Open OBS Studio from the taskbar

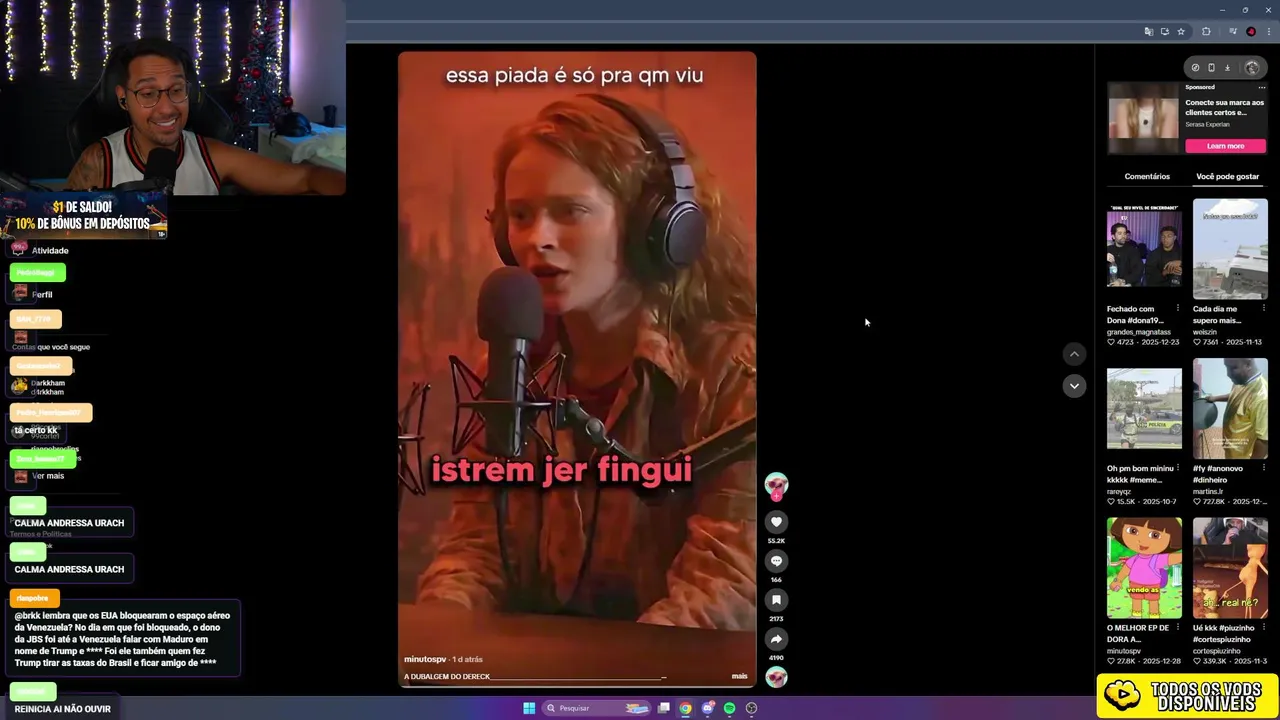coord(751,708)
